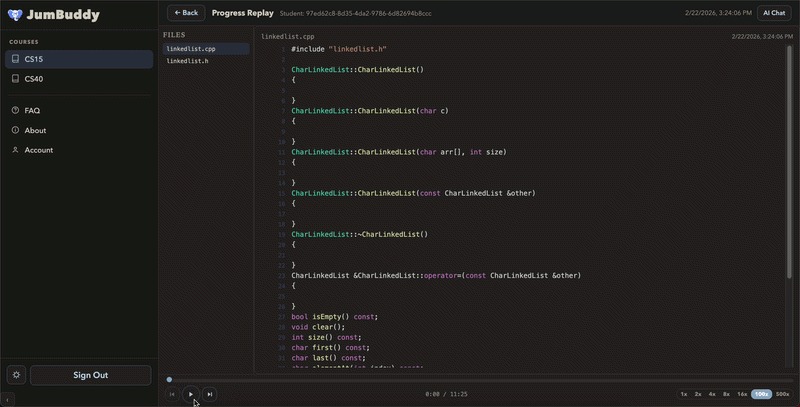
Task: Click the 'void clear();' code line
Action: click(318, 327)
